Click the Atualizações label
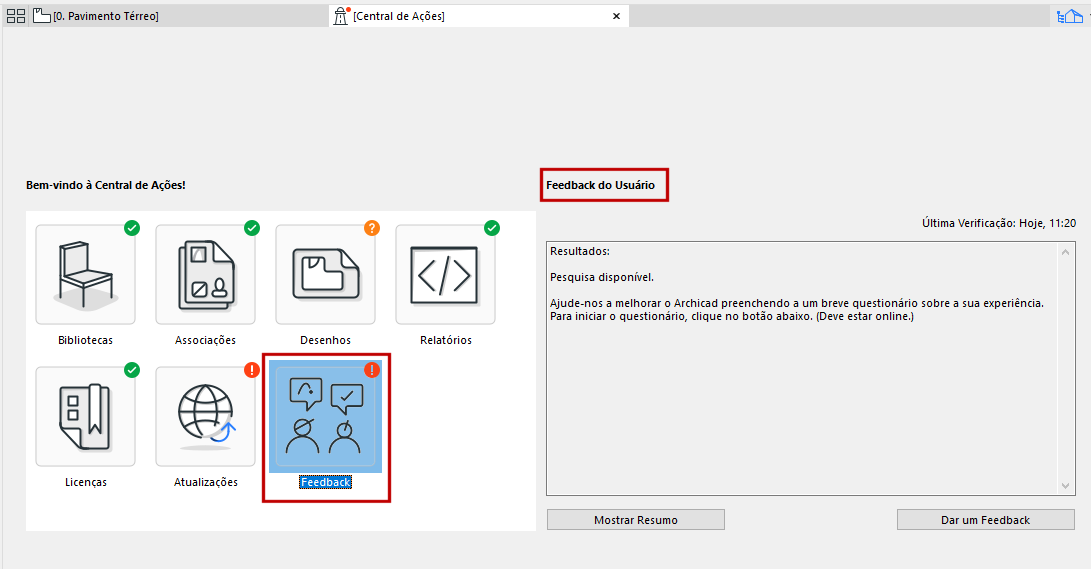Image resolution: width=1091 pixels, height=569 pixels. pyautogui.click(x=206, y=482)
